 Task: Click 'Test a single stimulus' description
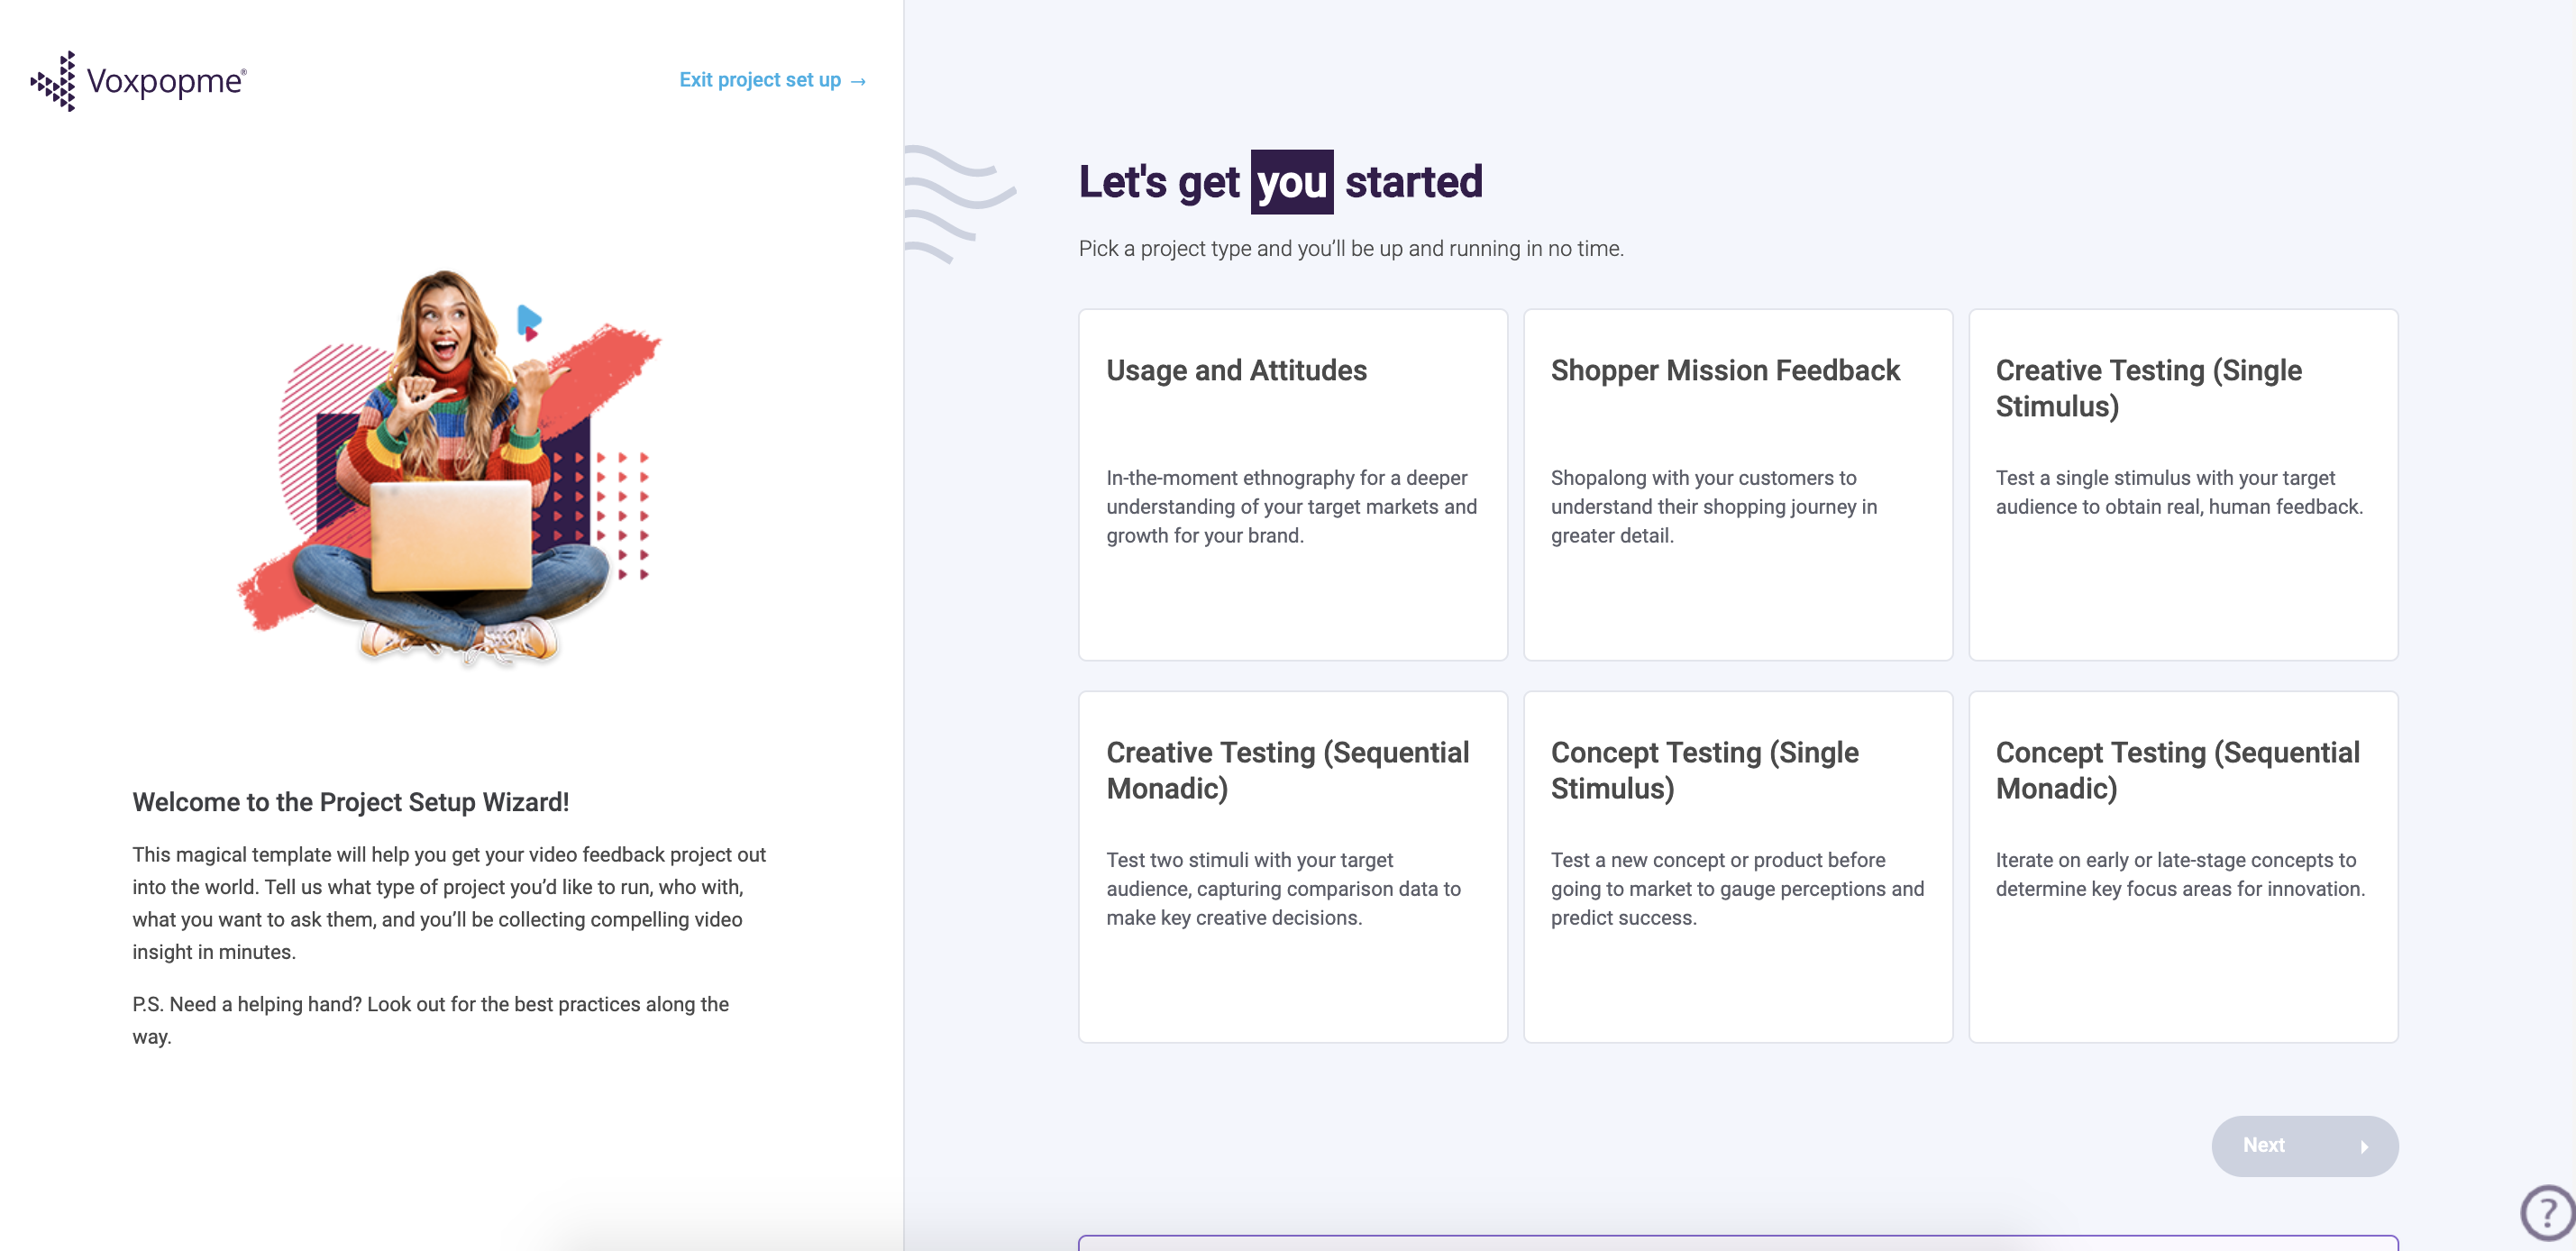click(x=2179, y=493)
